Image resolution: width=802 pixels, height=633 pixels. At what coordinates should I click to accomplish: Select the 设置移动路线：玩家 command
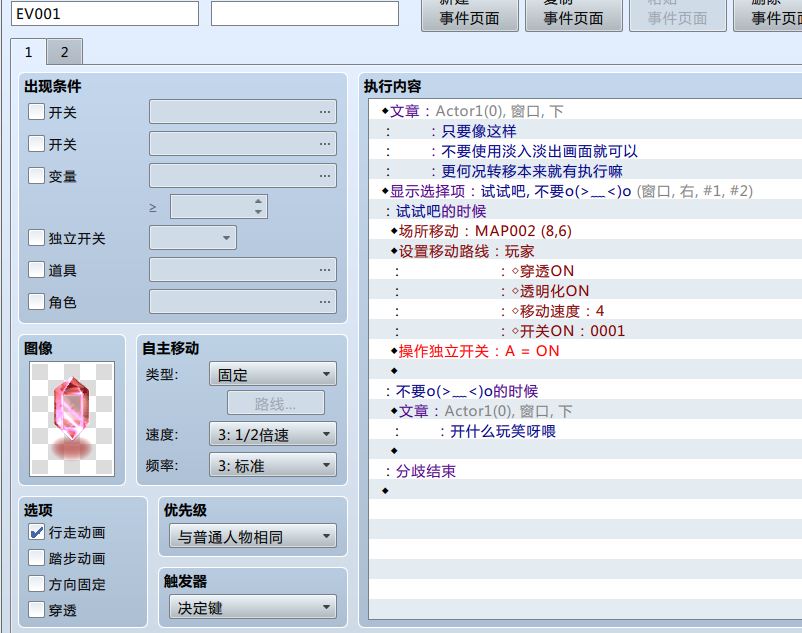(x=585, y=251)
